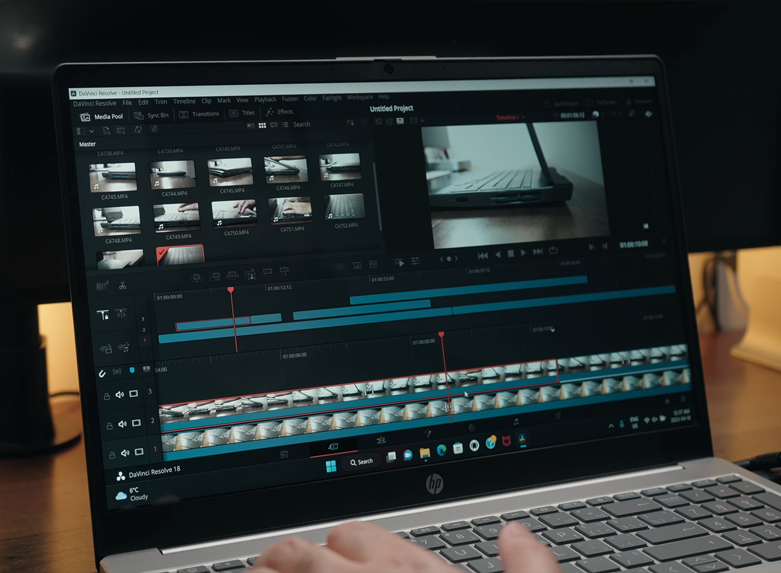Viewport: 781px width, 573px height.
Task: Play the viewer in reverse
Action: 498,255
